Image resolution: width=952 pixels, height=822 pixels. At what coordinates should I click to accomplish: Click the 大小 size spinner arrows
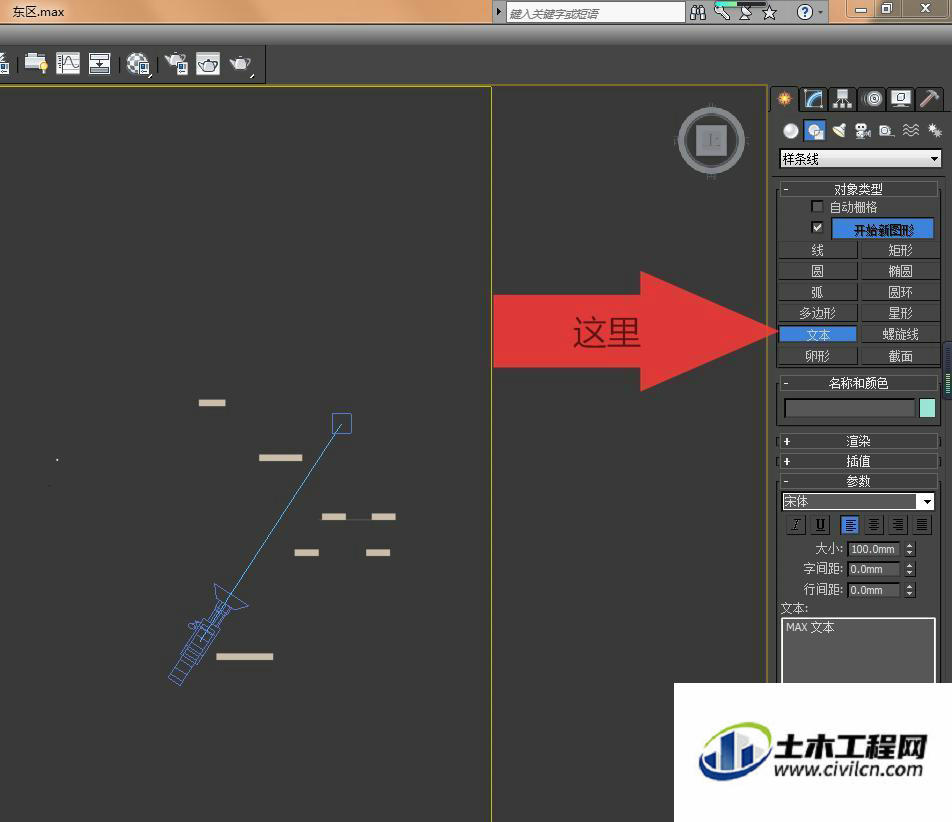(910, 549)
